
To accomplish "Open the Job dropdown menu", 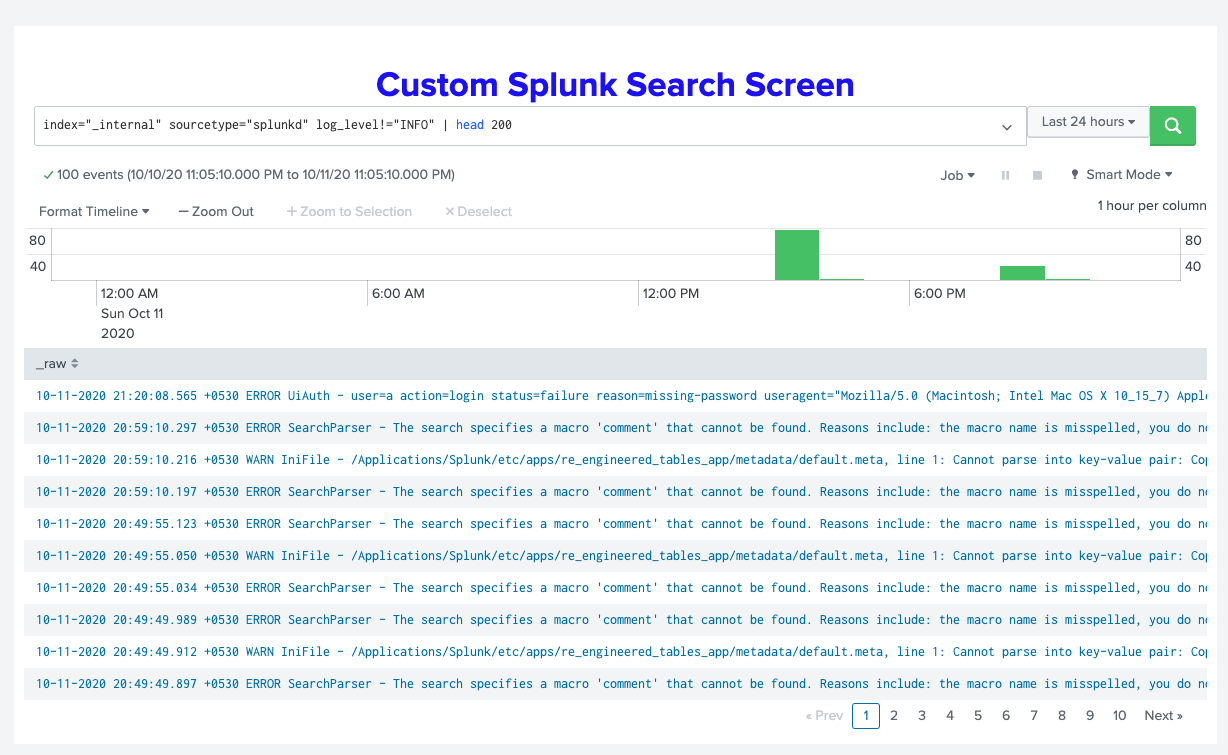I will point(957,175).
